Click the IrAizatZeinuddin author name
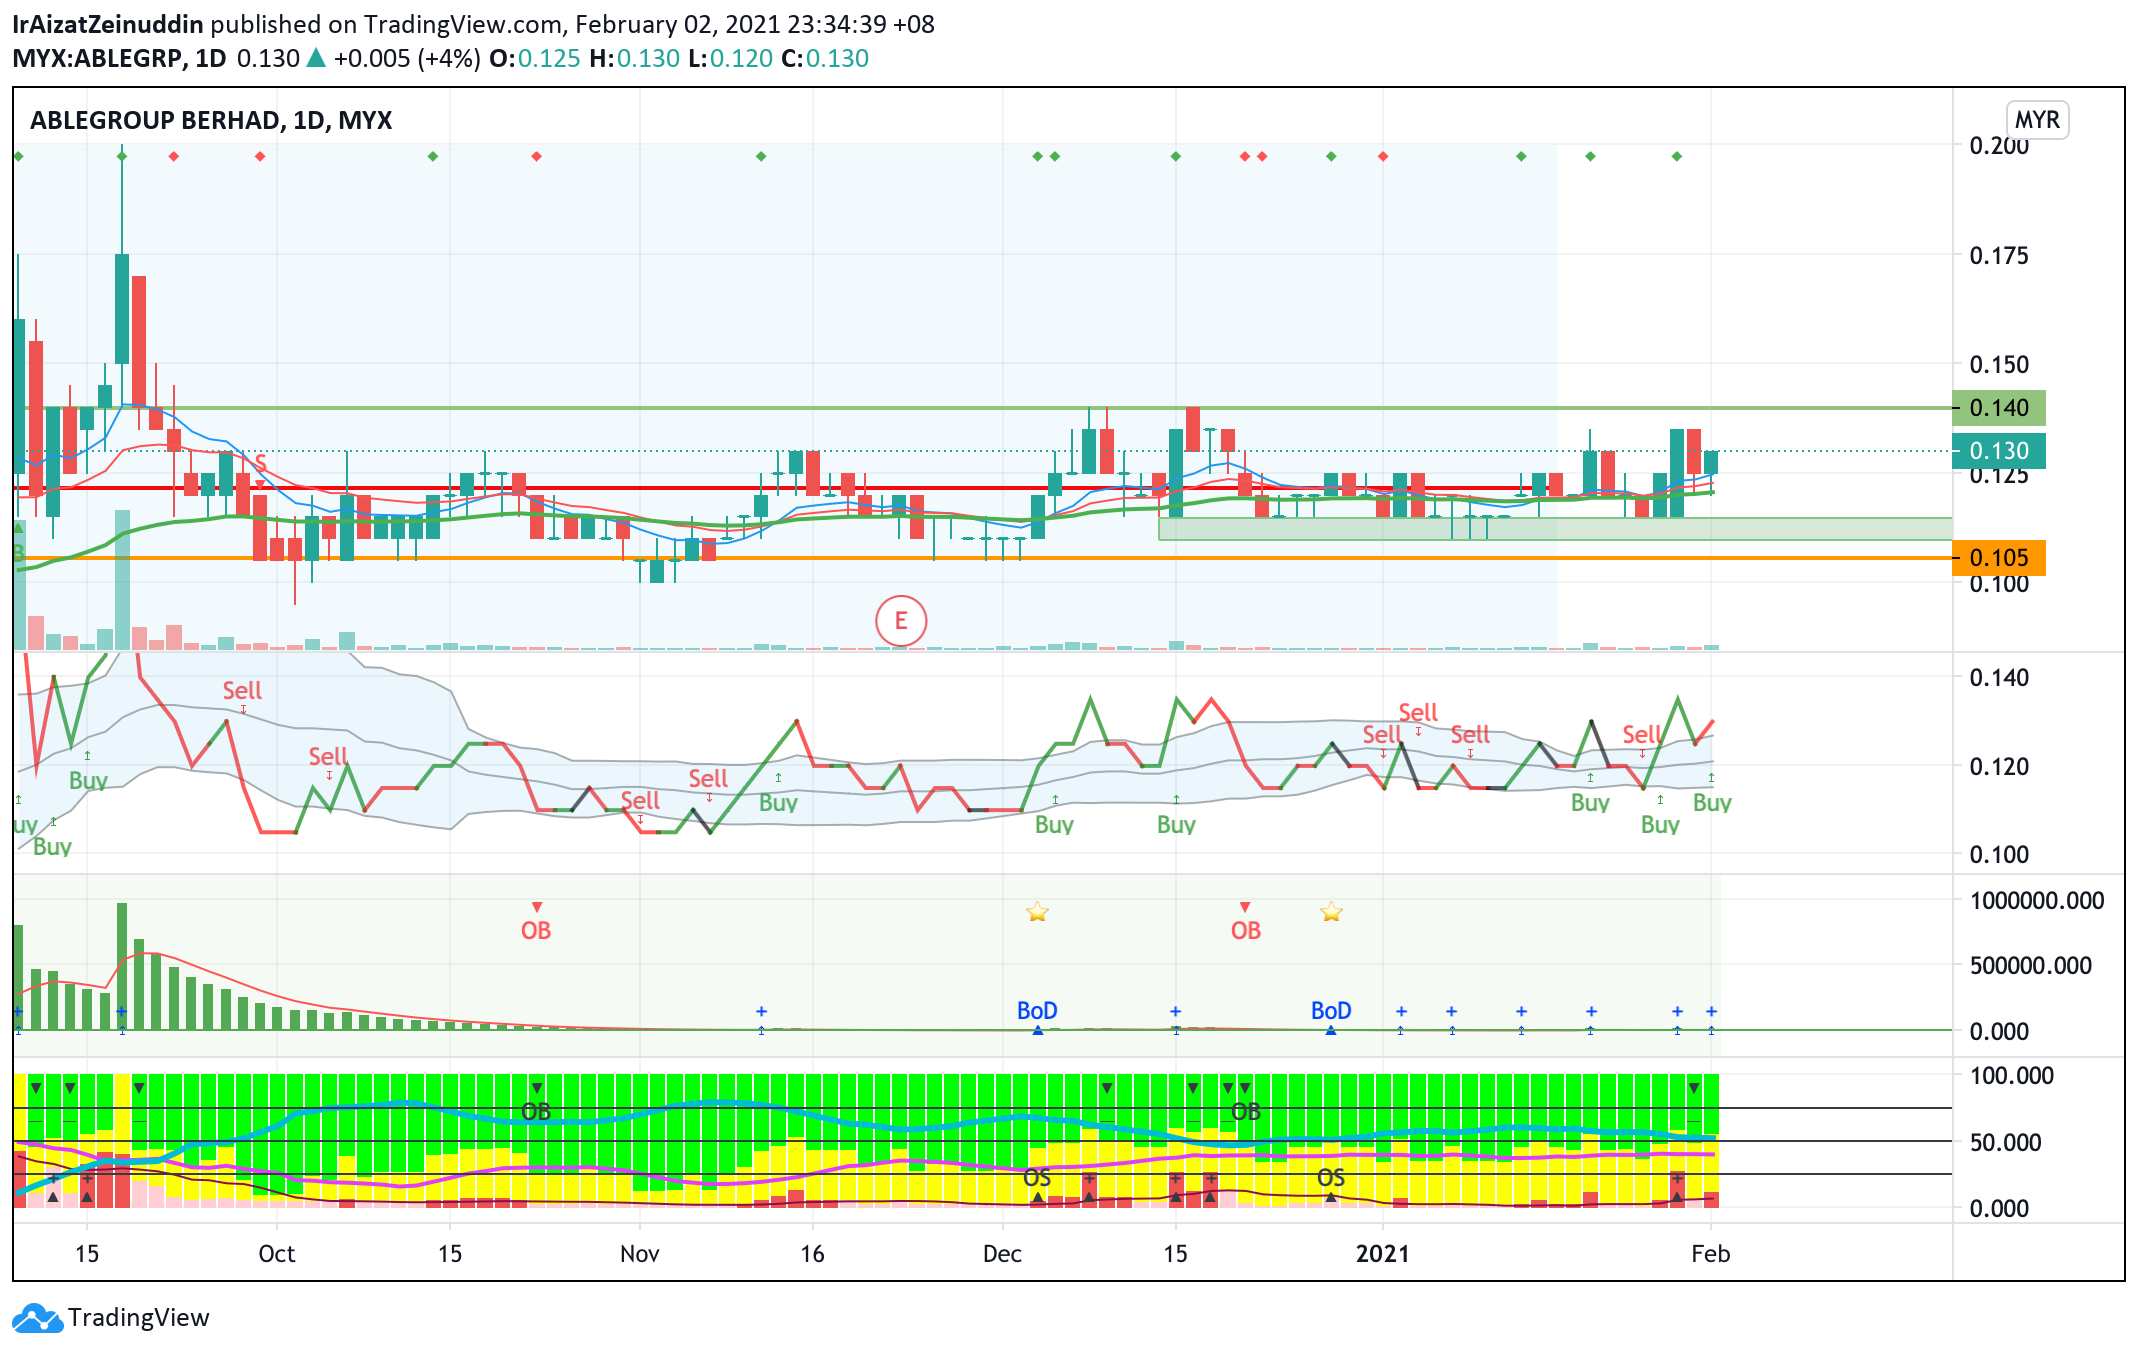The height and width of the screenshot is (1354, 2138). pos(107,24)
